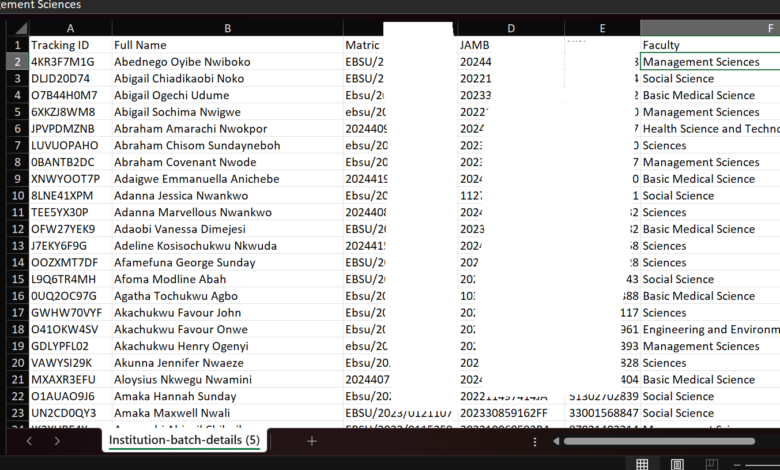This screenshot has height=470, width=780.
Task: Click the previous sheet navigation arrow
Action: point(29,441)
